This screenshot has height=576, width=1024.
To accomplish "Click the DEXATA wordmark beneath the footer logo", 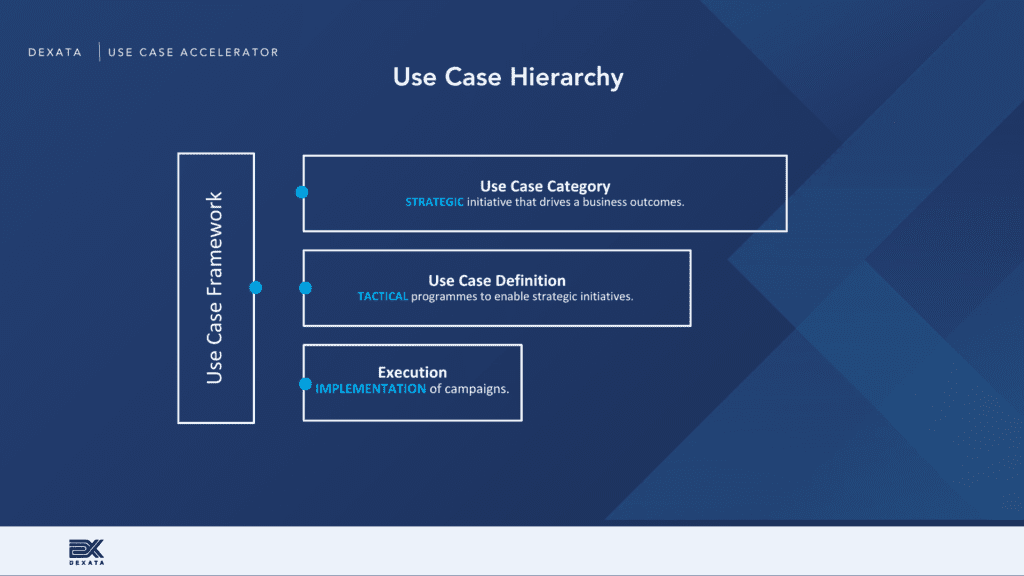I will click(x=86, y=563).
